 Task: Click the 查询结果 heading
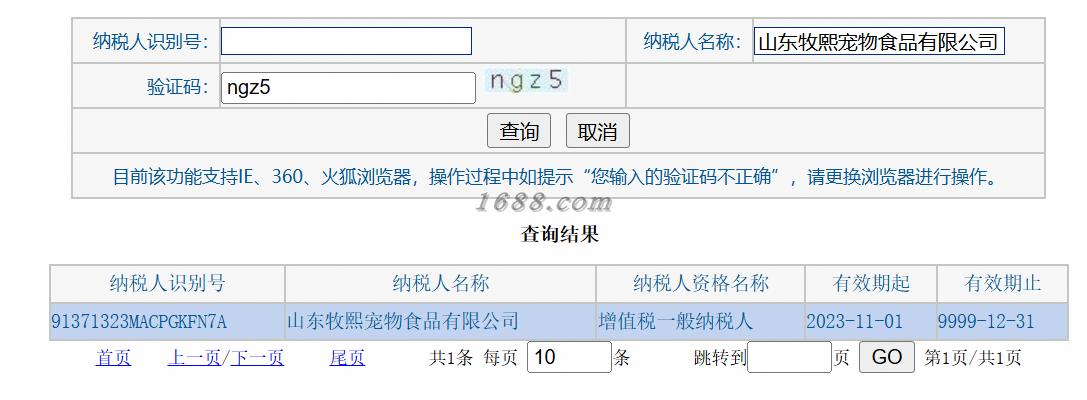click(559, 234)
